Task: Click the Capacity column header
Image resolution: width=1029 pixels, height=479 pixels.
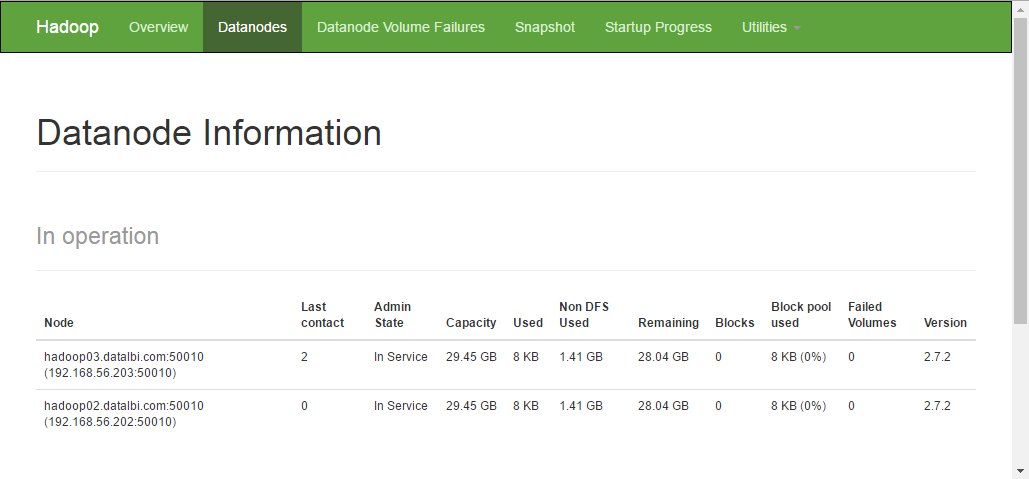Action: (471, 323)
